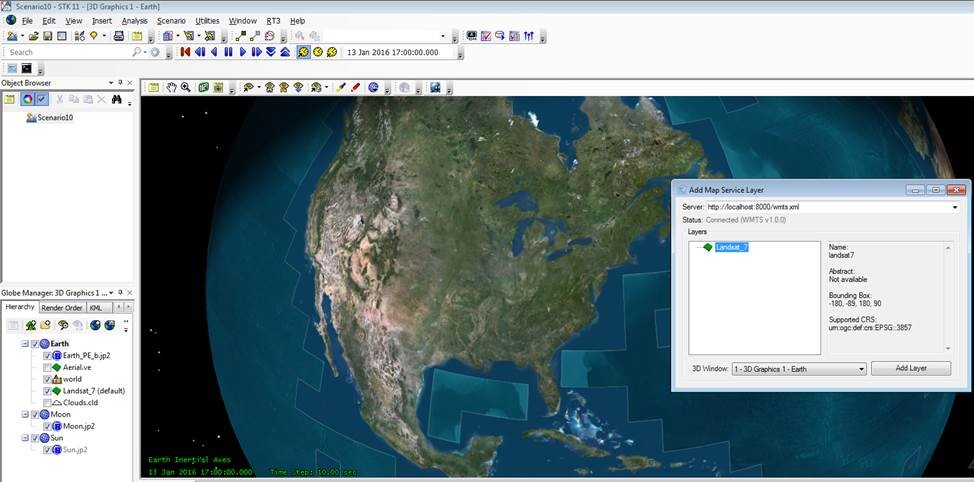Open the Help menu
This screenshot has width=974, height=482.
pos(298,20)
